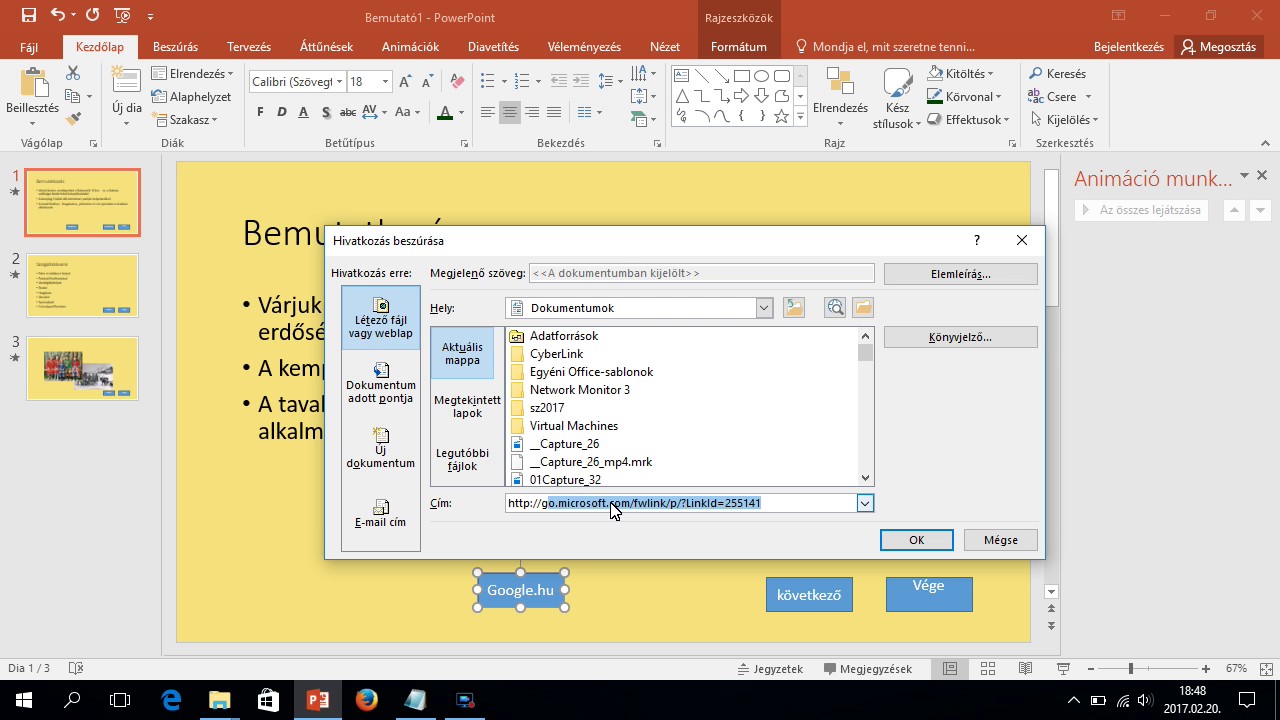This screenshot has width=1280, height=720.
Task: Click the up one folder icon
Action: (x=794, y=308)
